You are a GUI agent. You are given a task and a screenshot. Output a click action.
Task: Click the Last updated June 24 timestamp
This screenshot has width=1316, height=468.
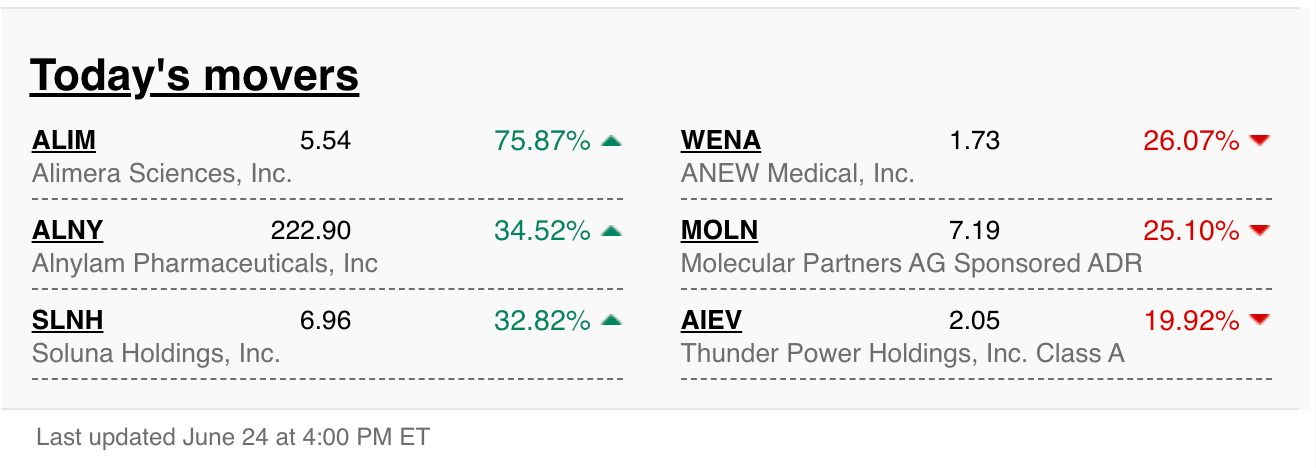(x=233, y=438)
